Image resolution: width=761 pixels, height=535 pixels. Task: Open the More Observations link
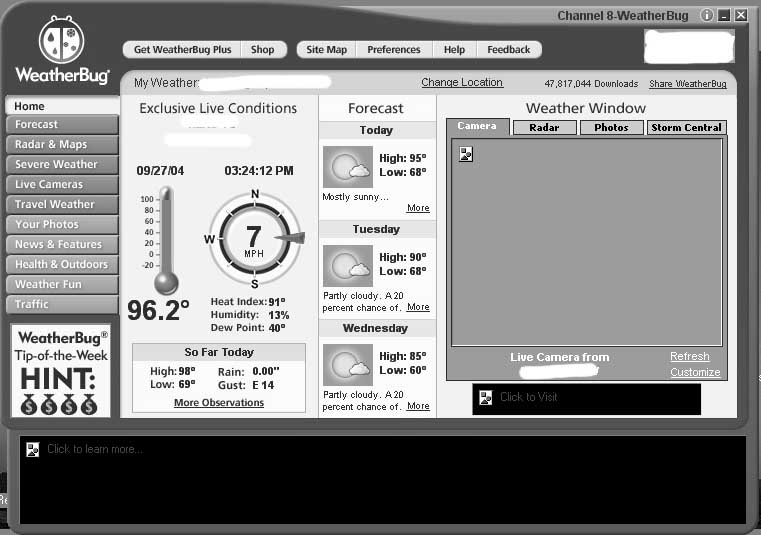219,403
